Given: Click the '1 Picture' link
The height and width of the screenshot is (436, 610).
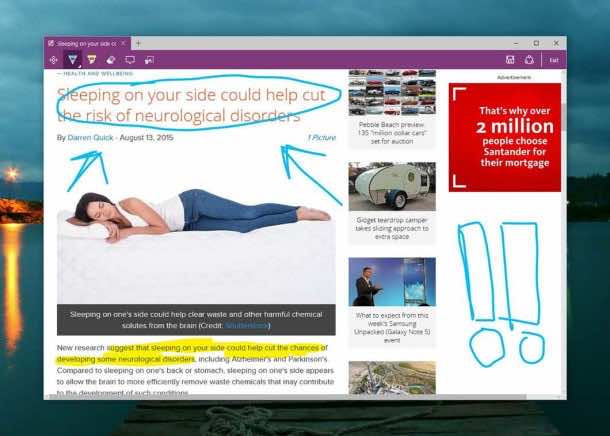Looking at the screenshot, I should [321, 137].
